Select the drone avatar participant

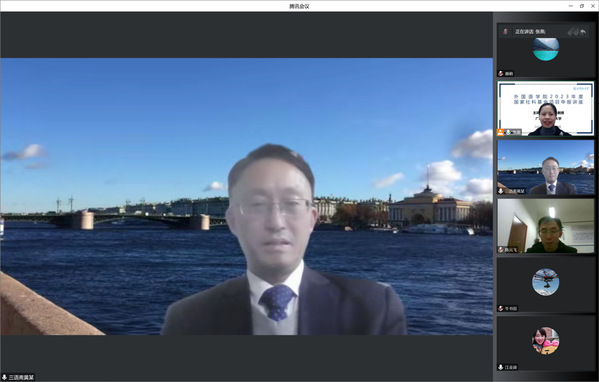(x=546, y=282)
